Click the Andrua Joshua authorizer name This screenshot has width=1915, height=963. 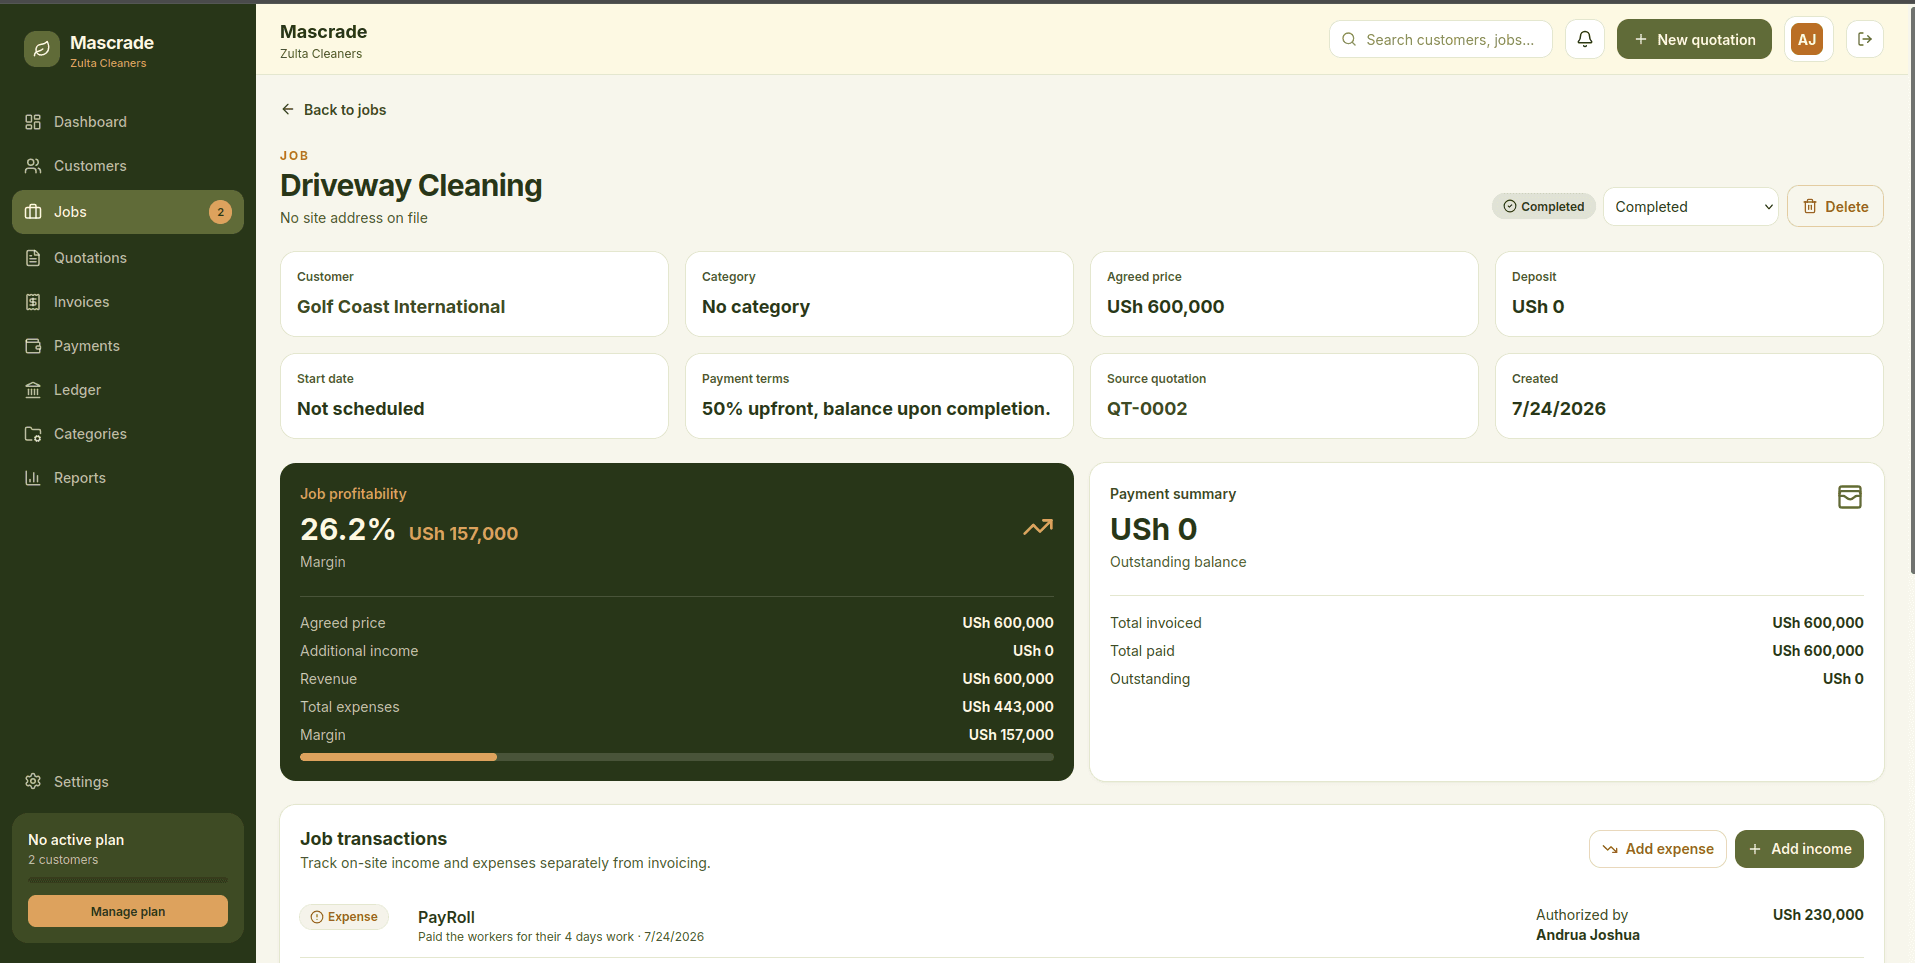point(1588,935)
